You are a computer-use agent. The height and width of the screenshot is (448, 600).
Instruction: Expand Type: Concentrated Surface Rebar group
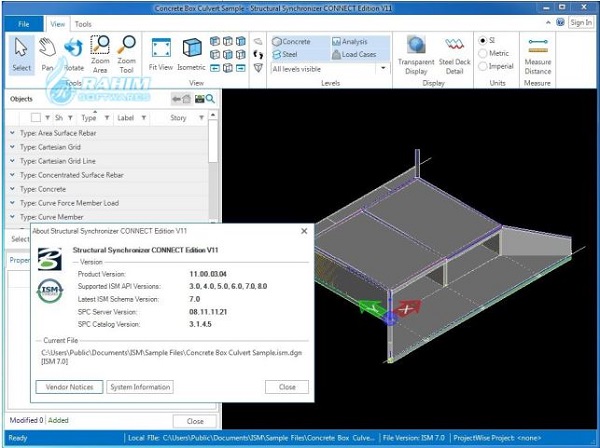(x=12, y=175)
